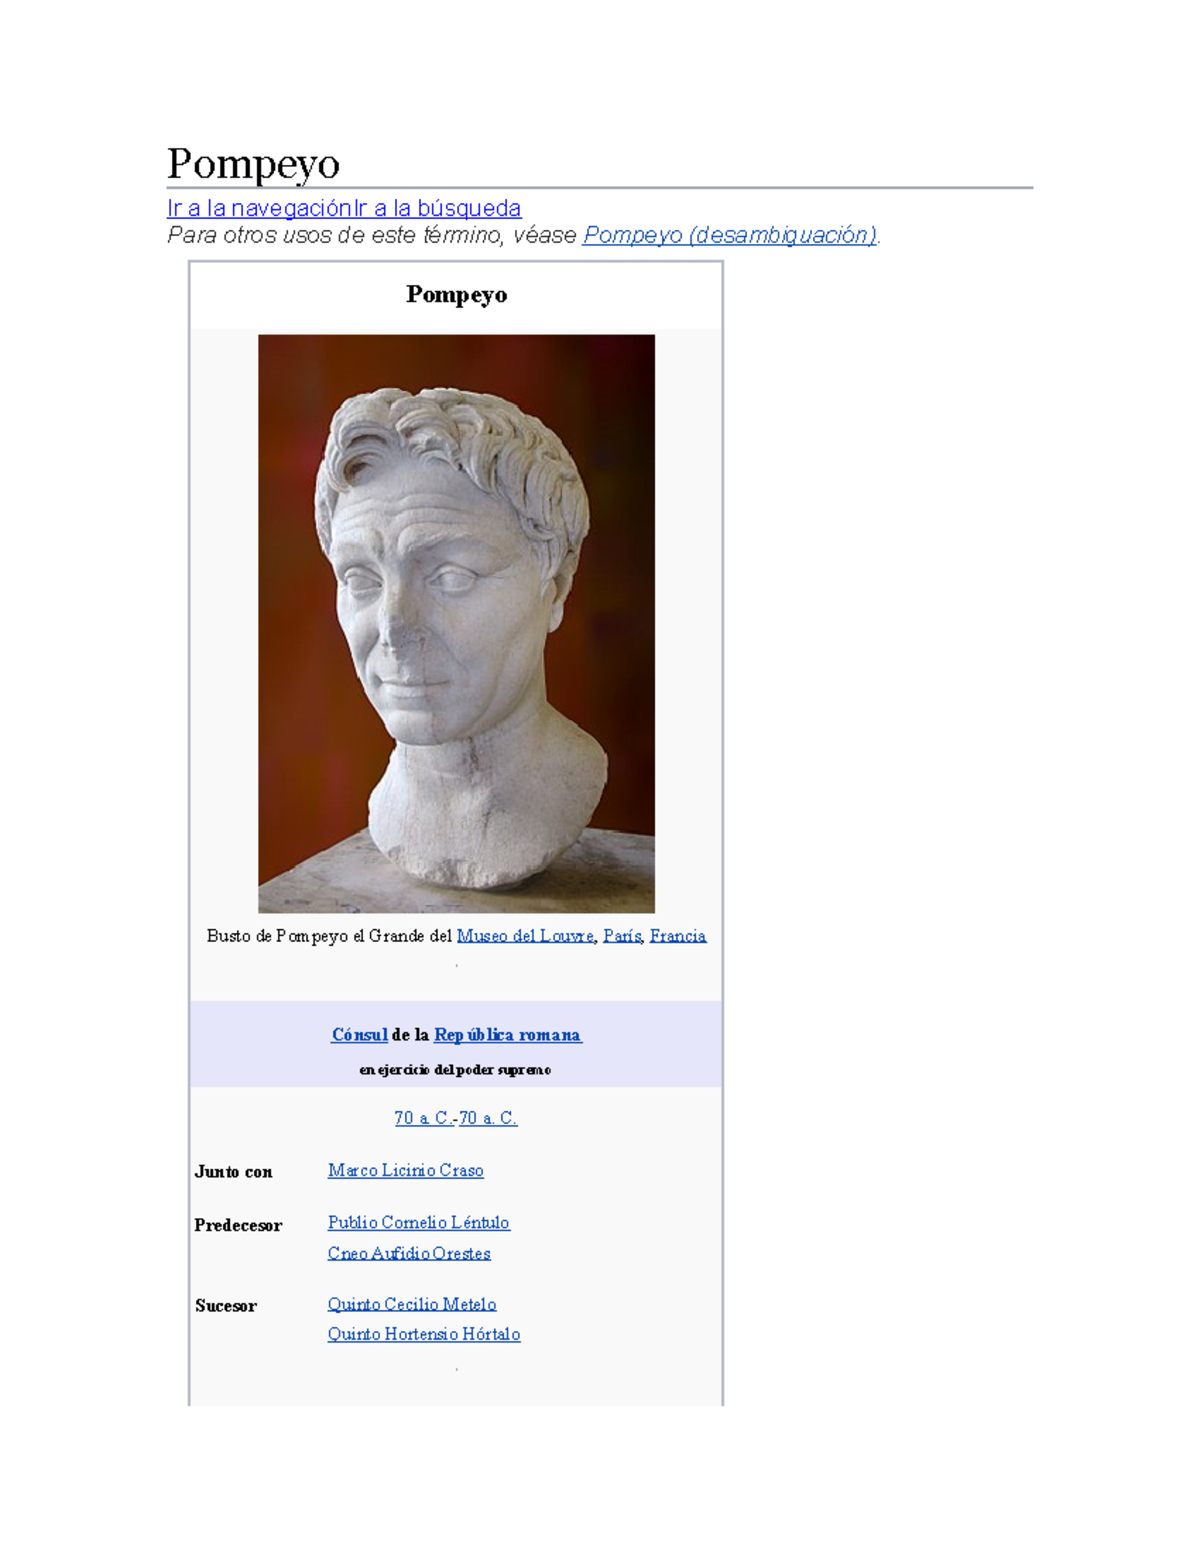Click the 'Francia' link in caption
The width and height of the screenshot is (1200, 1553).
678,936
